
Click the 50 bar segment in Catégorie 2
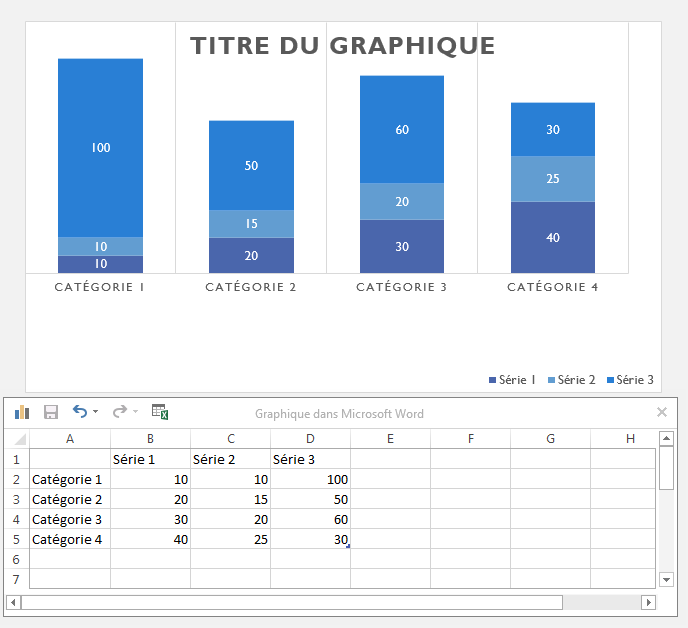251,165
